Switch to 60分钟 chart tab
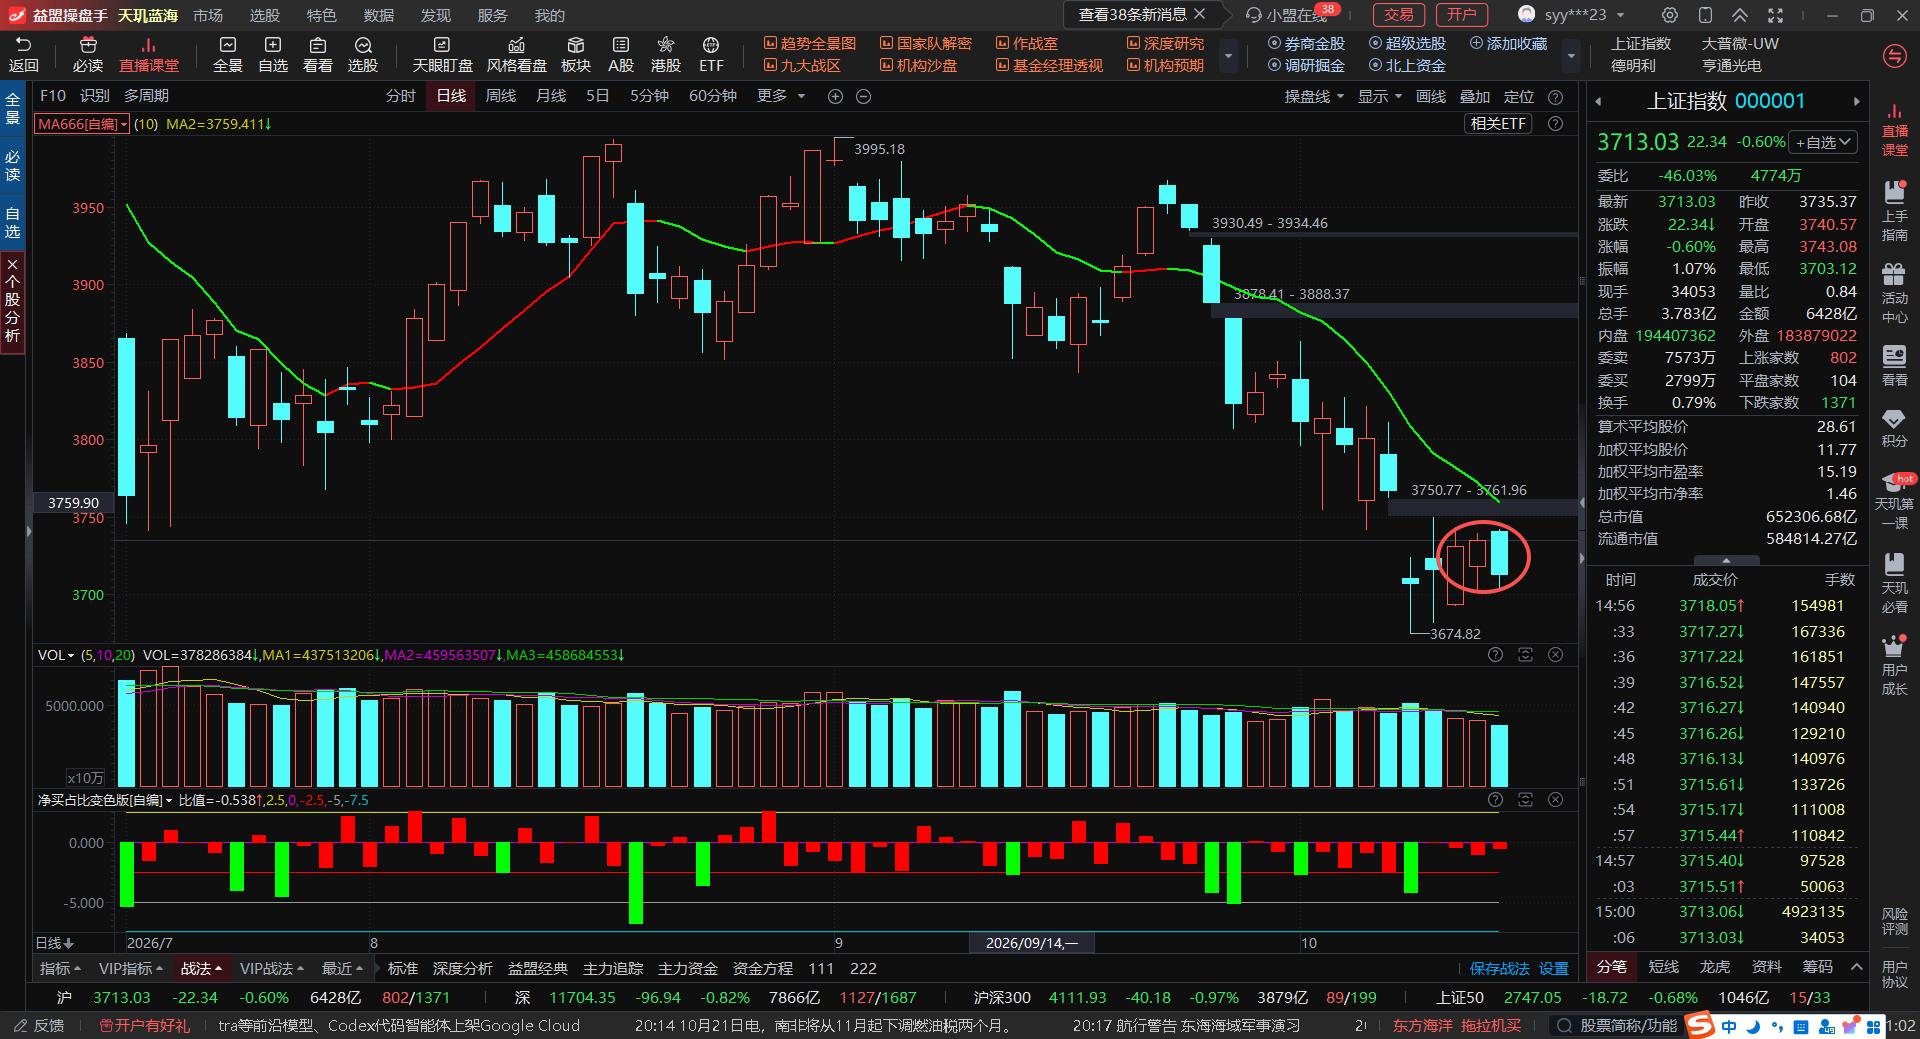Image resolution: width=1920 pixels, height=1039 pixels. coord(713,96)
